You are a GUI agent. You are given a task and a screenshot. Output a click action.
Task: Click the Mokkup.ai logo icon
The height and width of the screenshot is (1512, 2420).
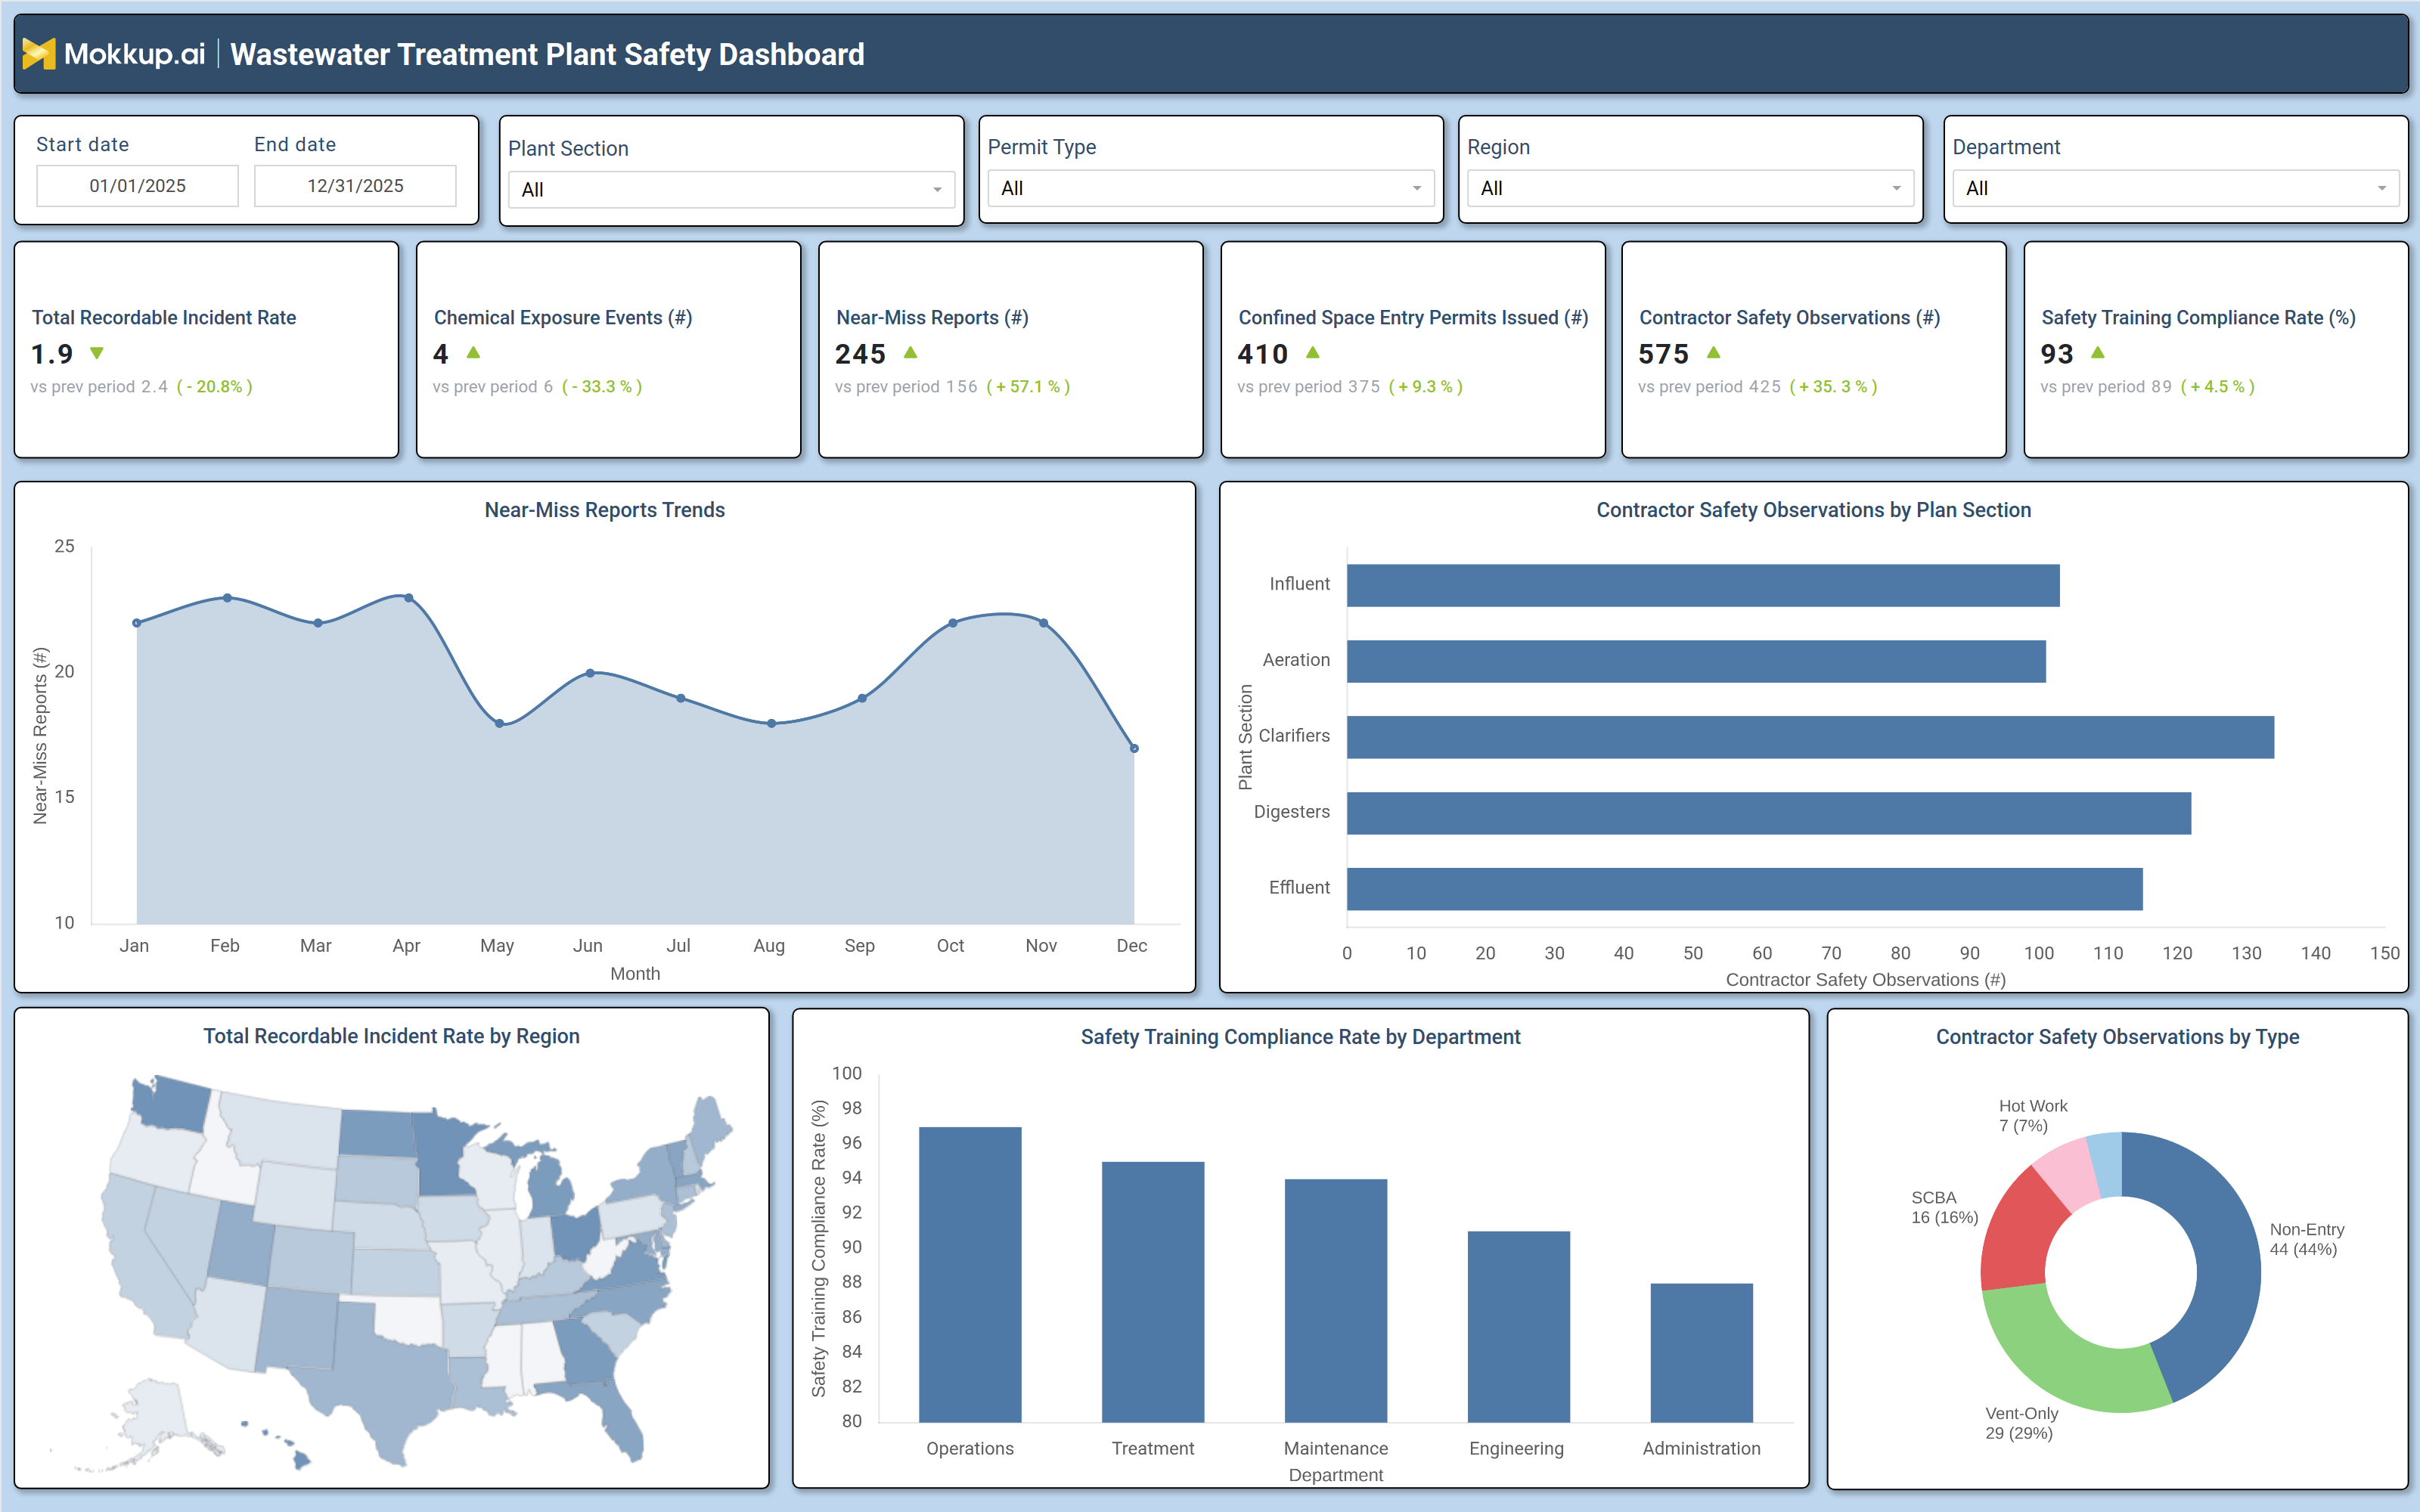tap(39, 54)
